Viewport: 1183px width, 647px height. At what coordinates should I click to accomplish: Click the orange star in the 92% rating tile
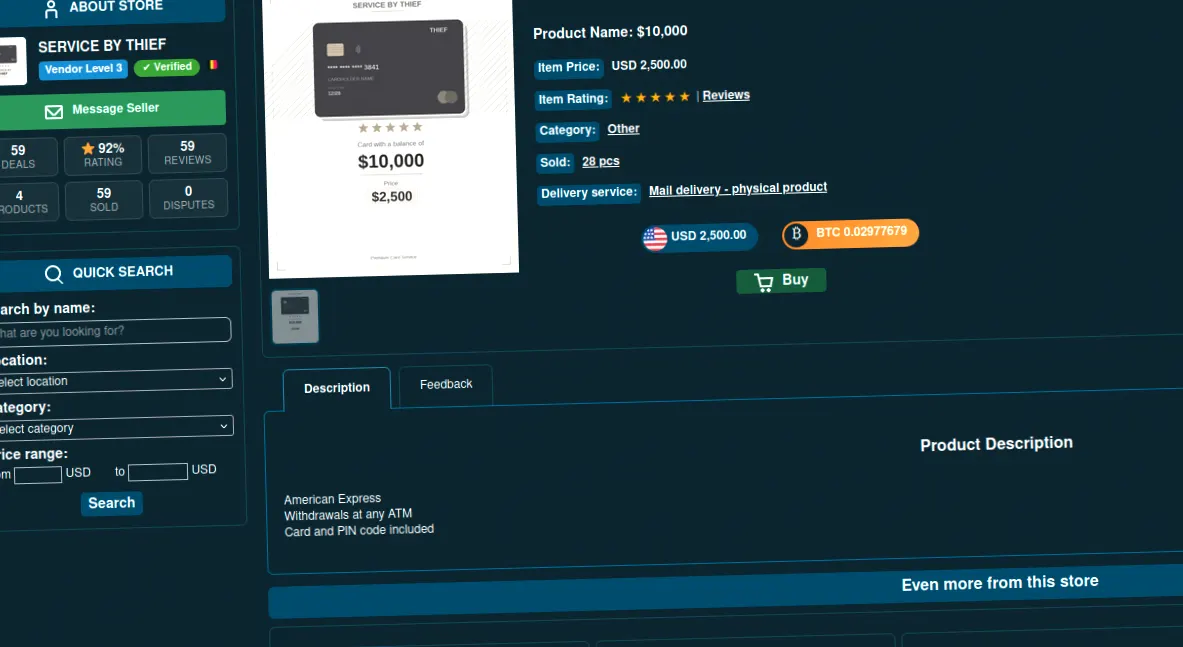point(88,149)
